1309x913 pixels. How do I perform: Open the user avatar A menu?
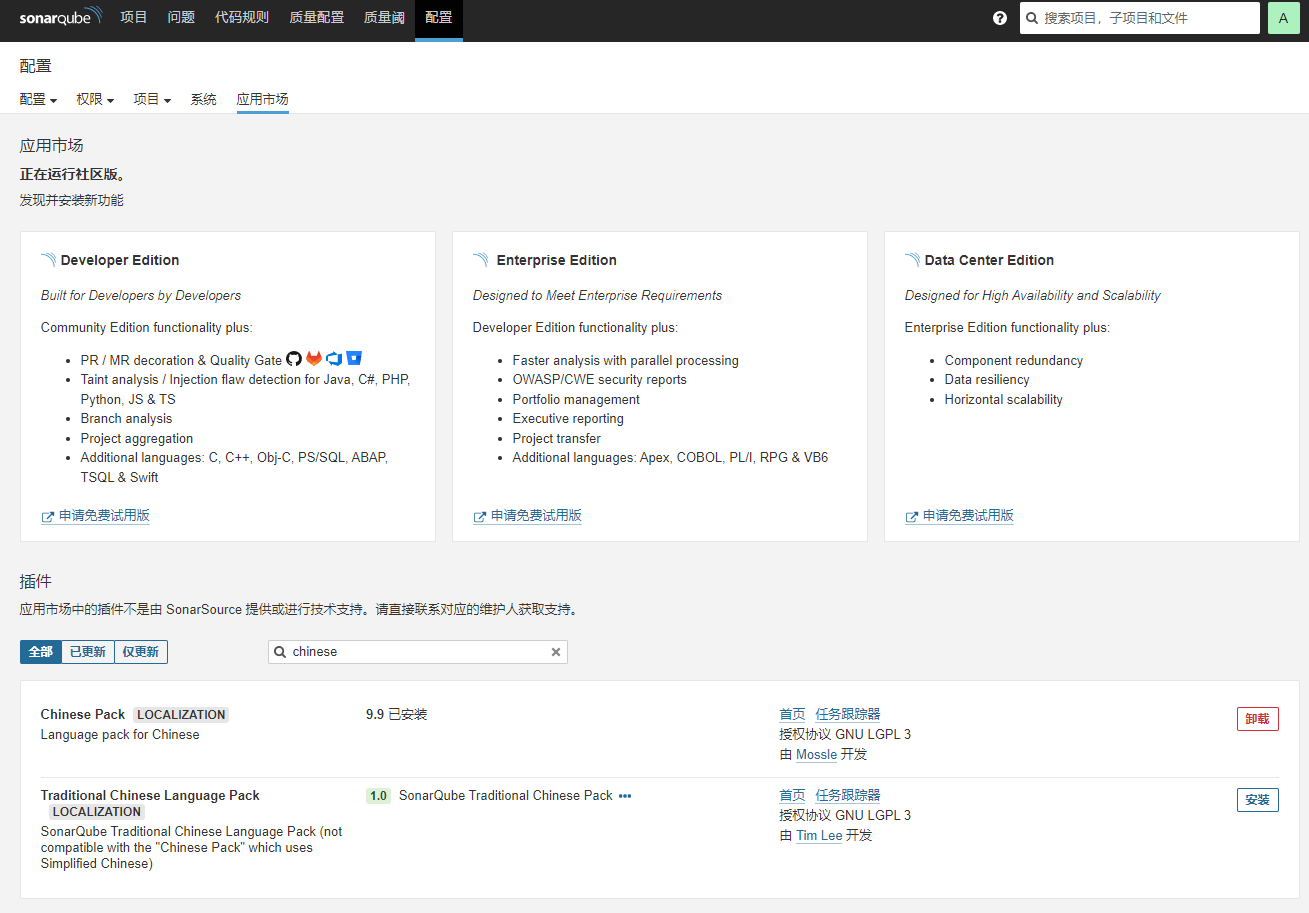click(1283, 18)
